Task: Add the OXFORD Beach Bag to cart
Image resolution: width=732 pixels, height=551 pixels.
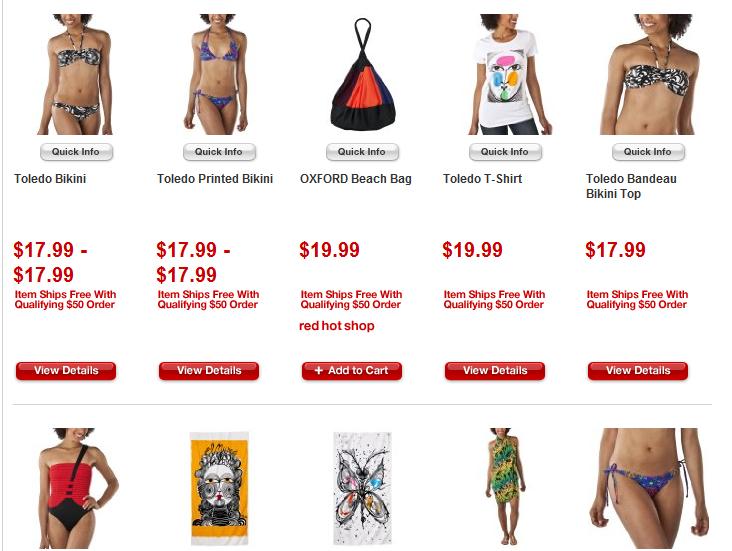Action: [352, 371]
